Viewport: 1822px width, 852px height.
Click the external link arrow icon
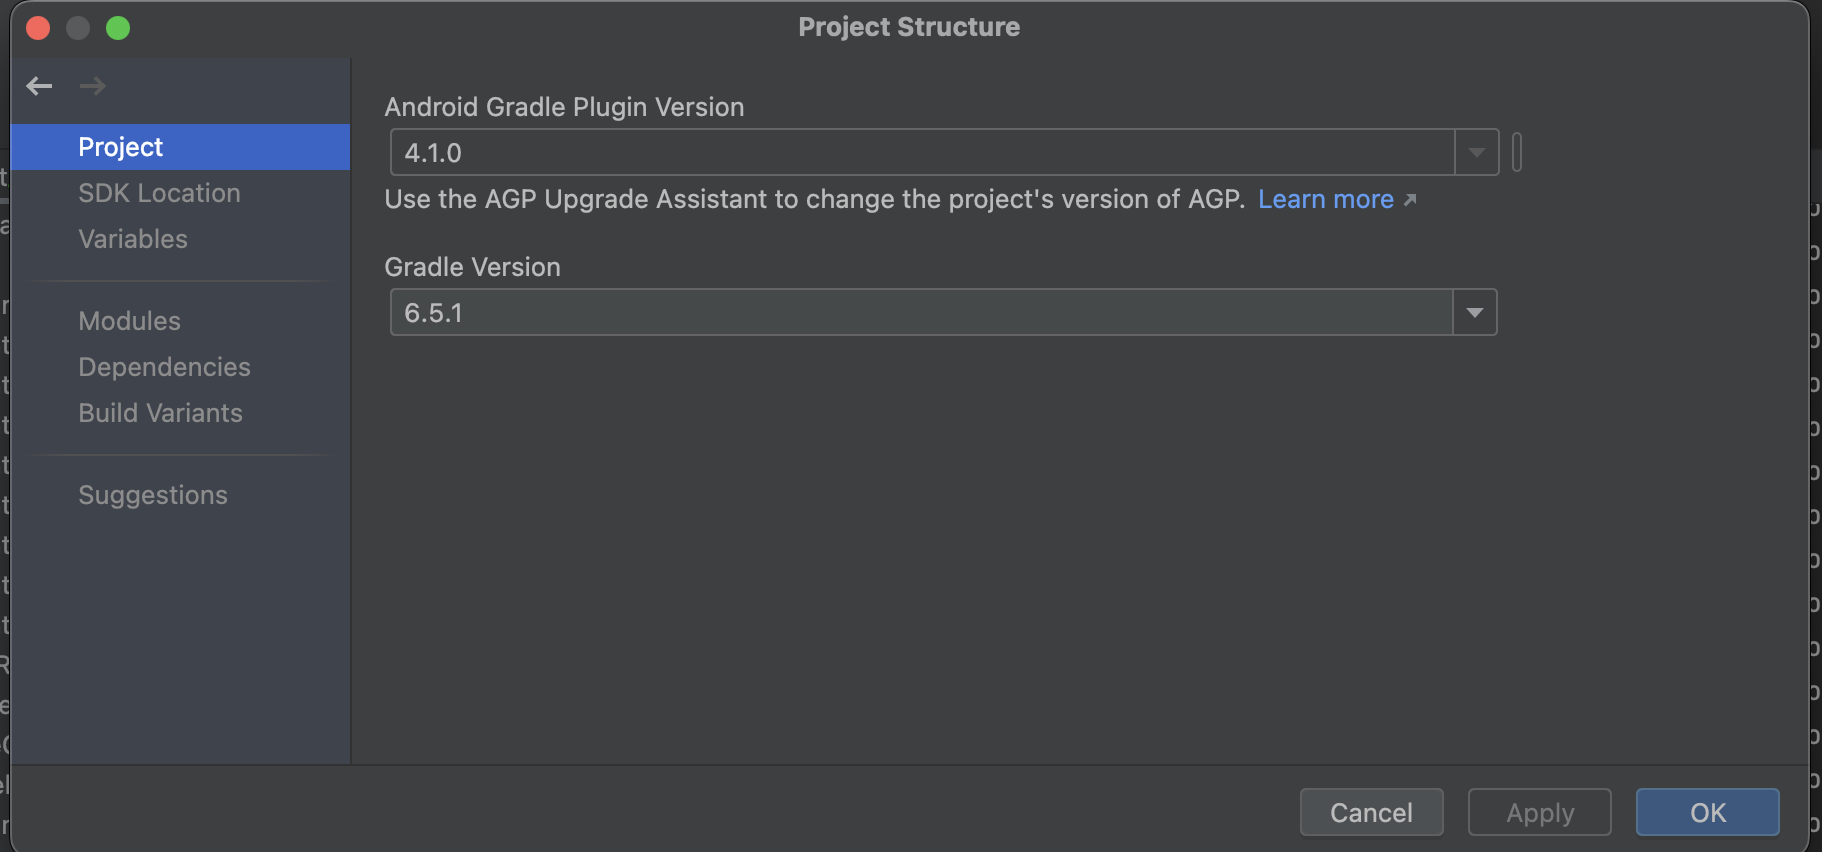1410,200
